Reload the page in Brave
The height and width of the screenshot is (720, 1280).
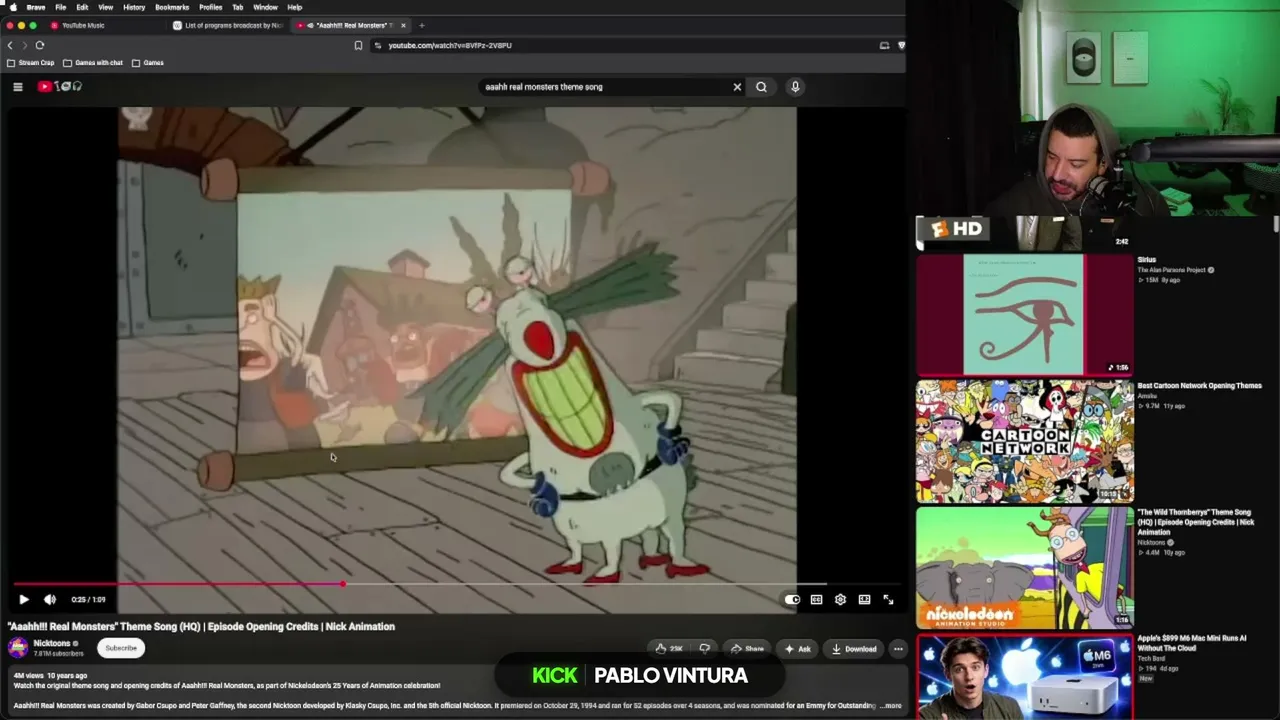click(x=40, y=45)
